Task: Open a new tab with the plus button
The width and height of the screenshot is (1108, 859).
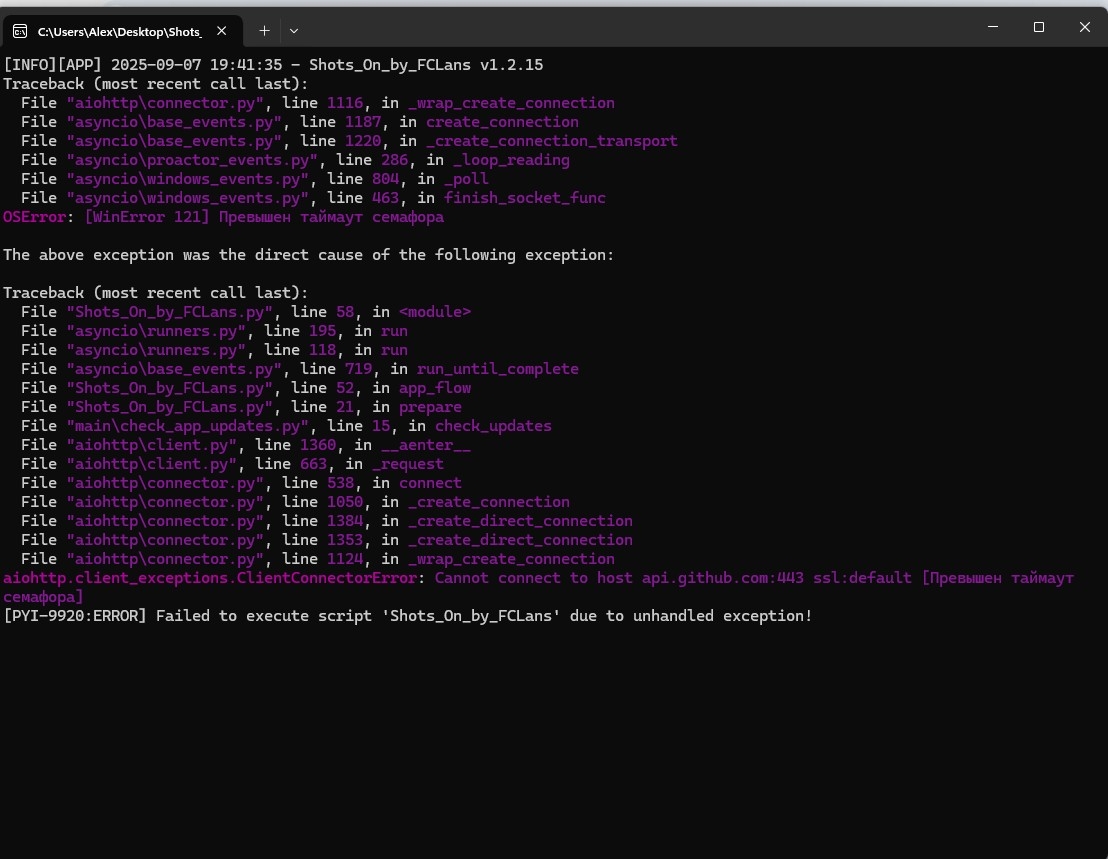Action: 264,31
